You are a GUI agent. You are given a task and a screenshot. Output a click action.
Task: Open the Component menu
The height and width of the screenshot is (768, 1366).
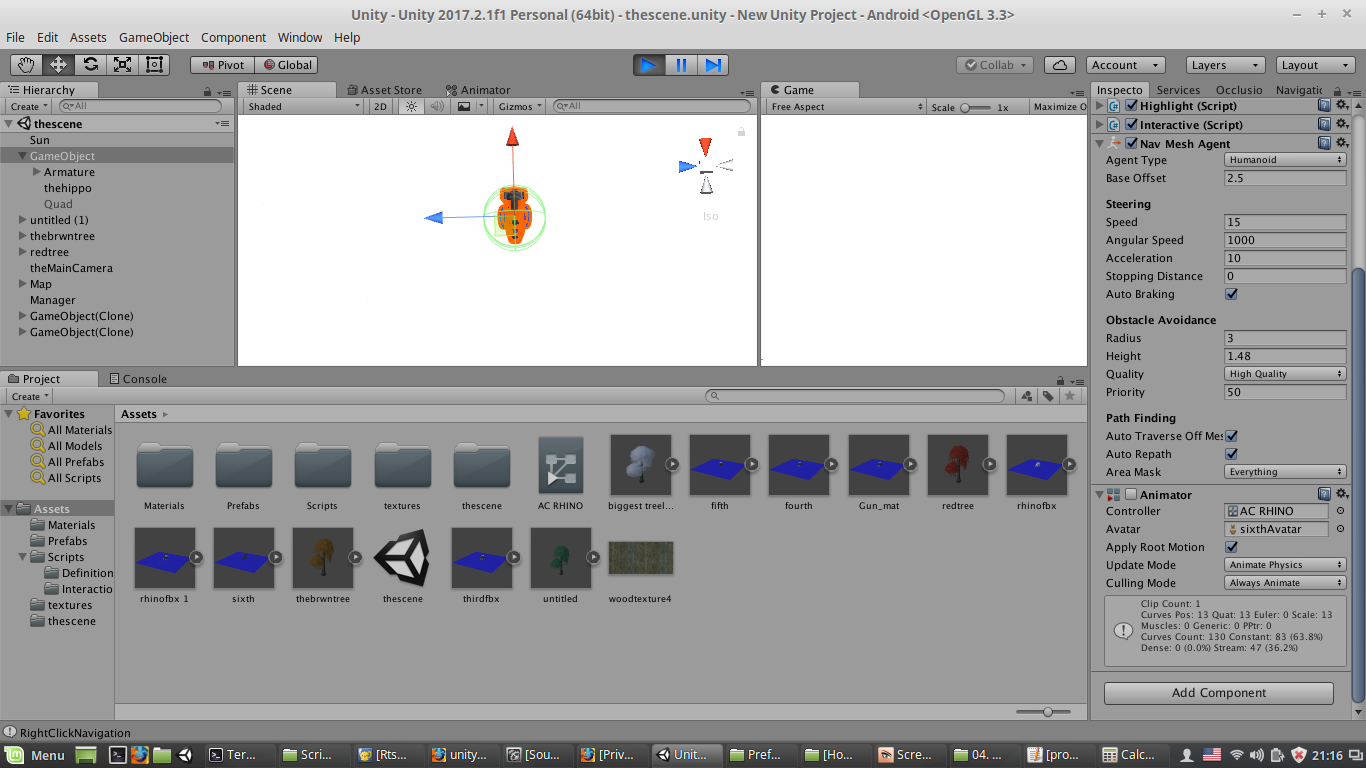(233, 37)
